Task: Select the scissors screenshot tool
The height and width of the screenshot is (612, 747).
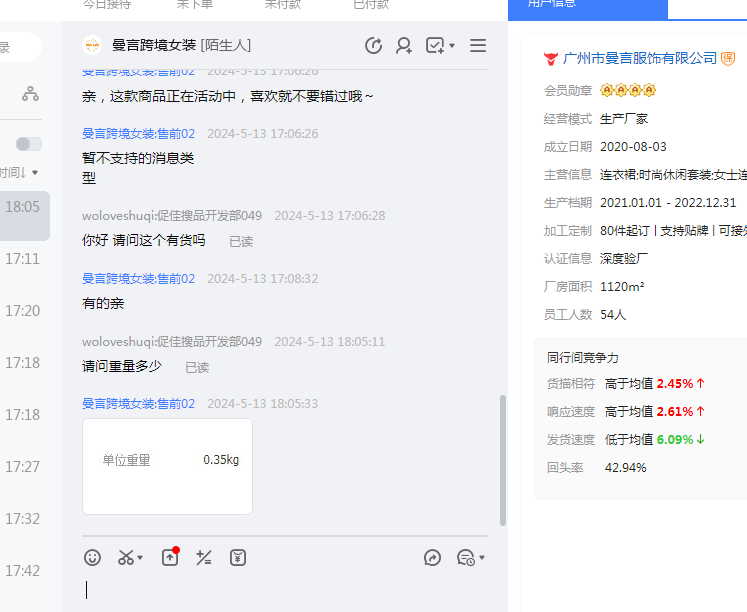Action: pos(126,558)
